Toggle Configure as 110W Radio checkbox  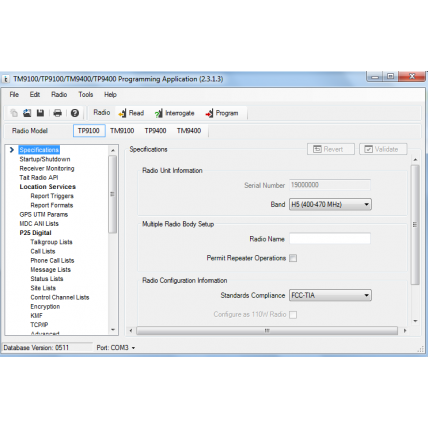pos(293,315)
